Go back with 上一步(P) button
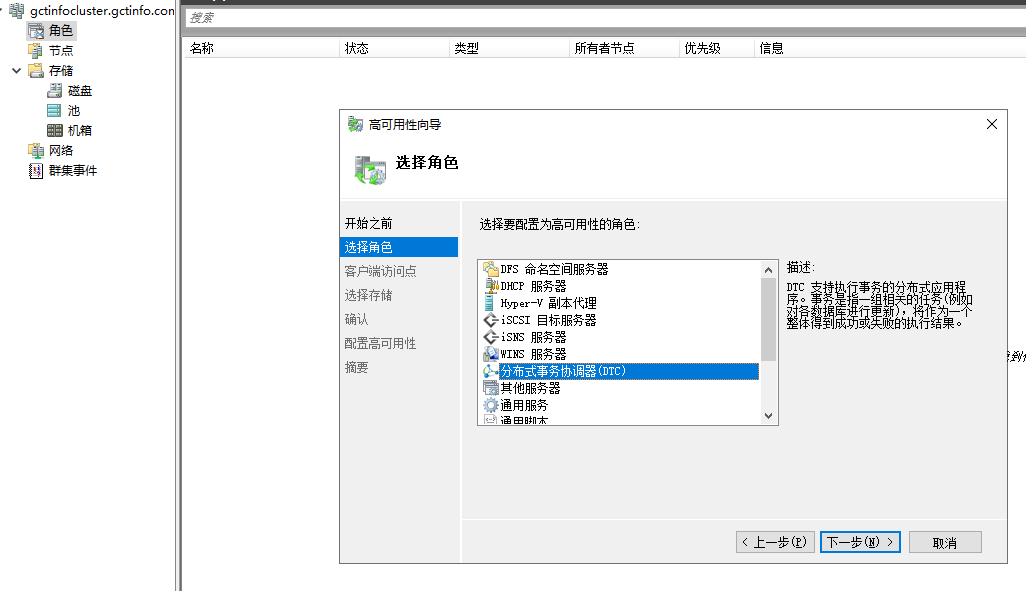 pyautogui.click(x=775, y=542)
